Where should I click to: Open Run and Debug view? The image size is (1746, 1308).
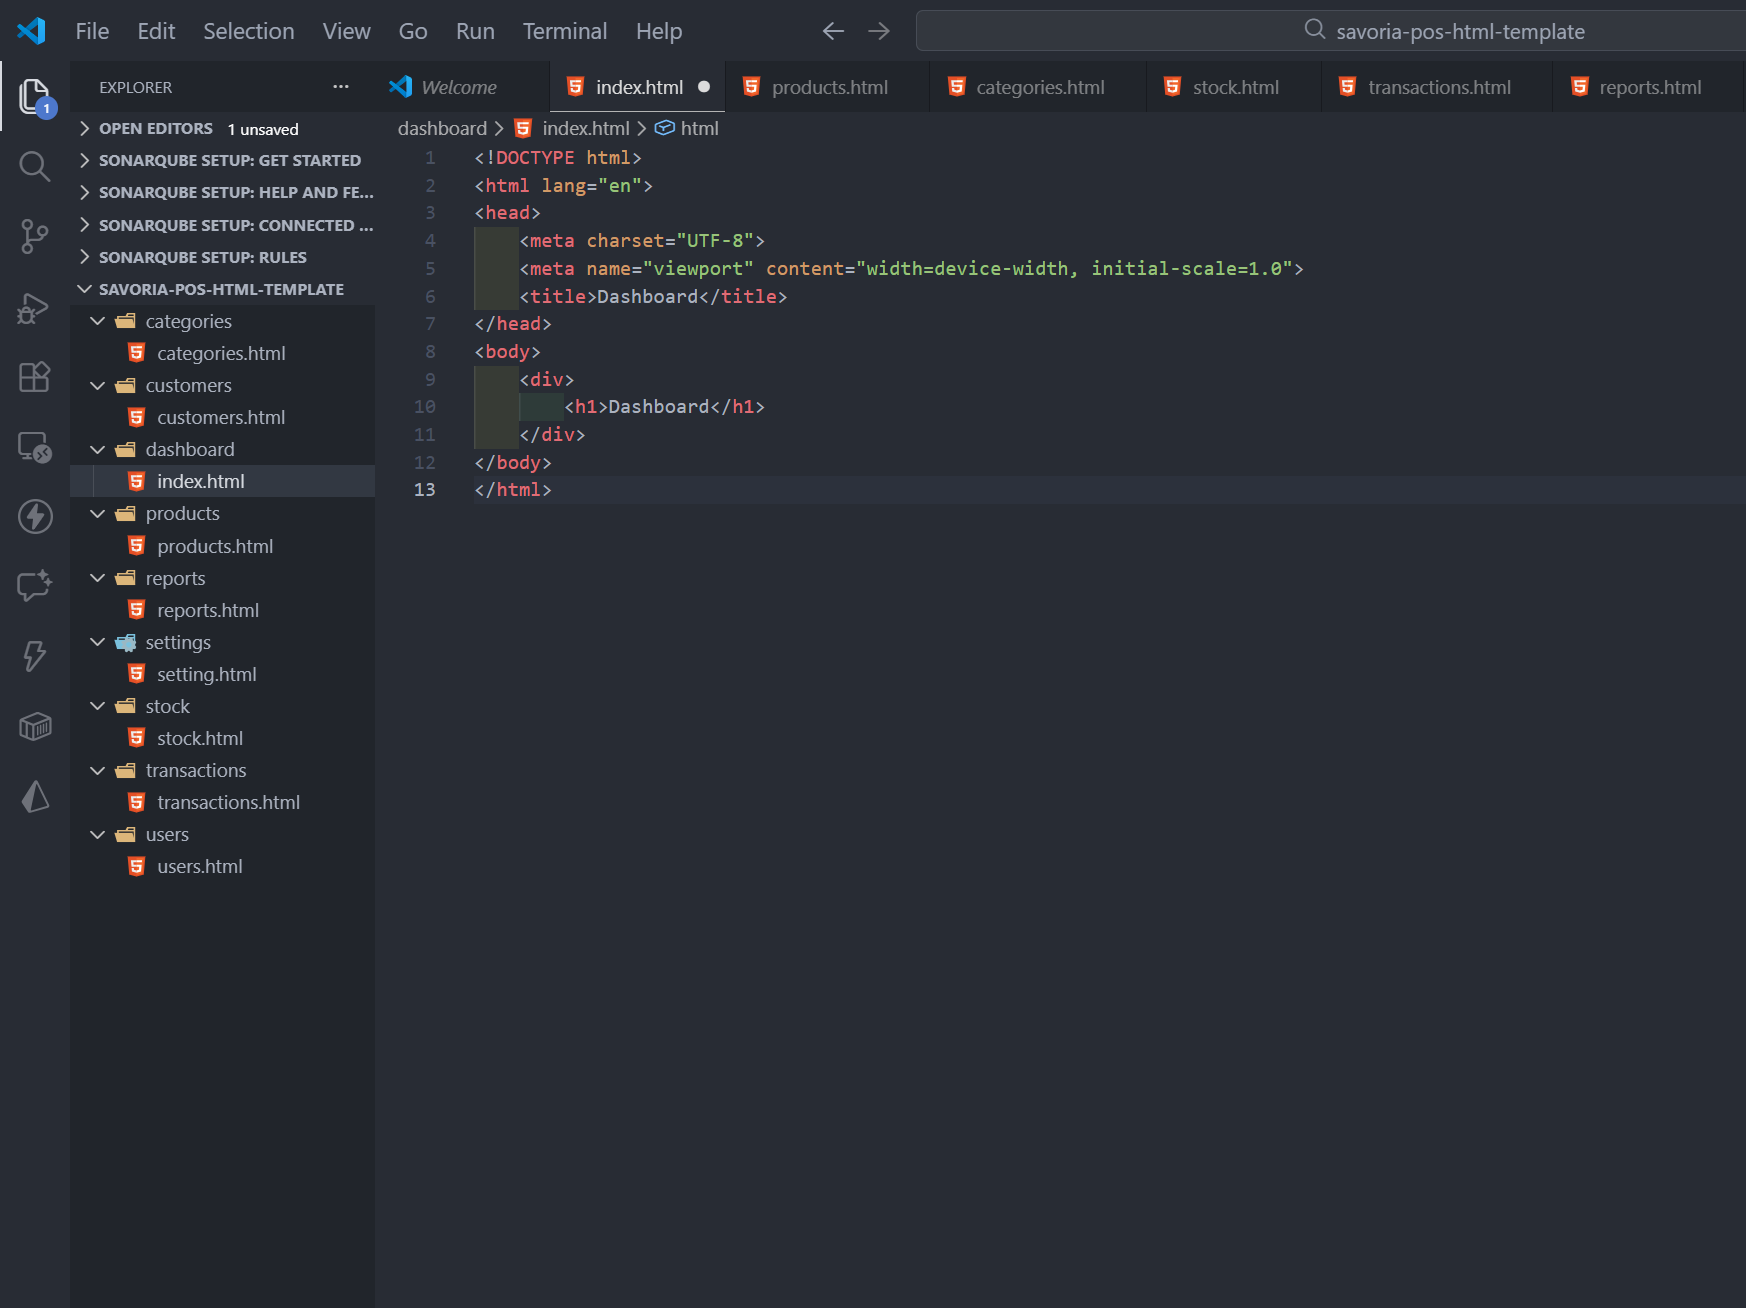35,308
